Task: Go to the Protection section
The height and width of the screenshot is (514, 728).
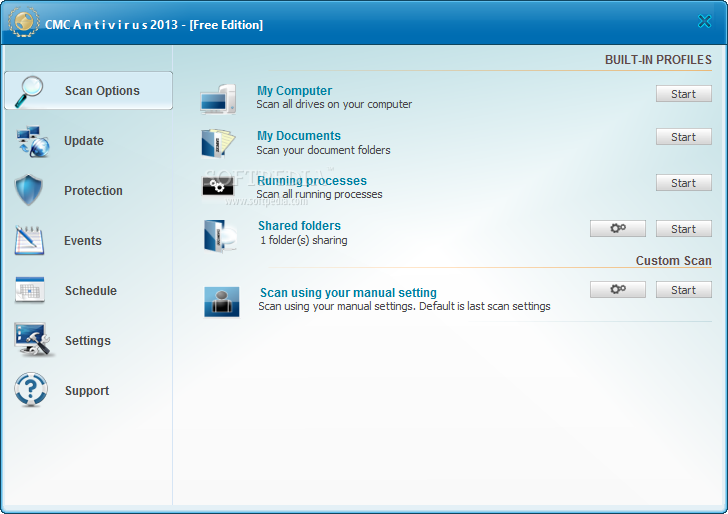Action: (x=93, y=190)
